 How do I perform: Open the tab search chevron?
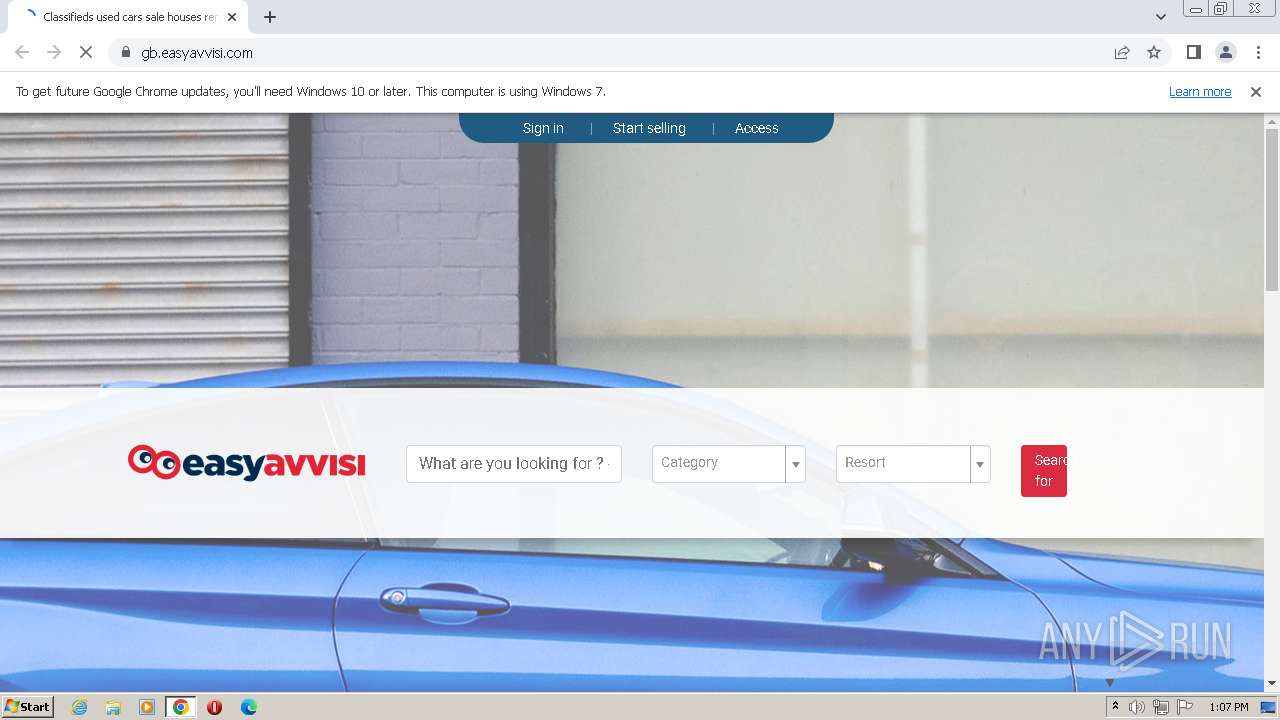(x=1160, y=17)
